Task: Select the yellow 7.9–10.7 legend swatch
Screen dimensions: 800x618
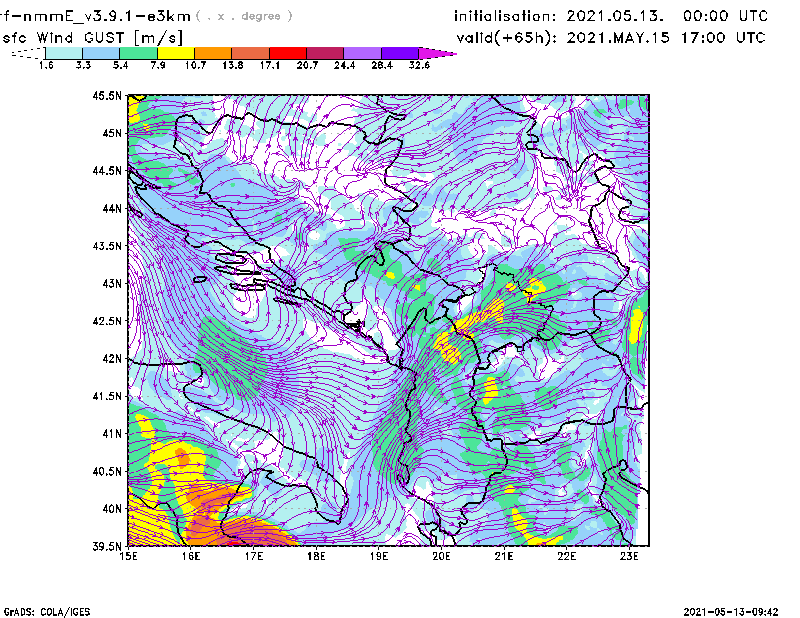Action: tap(176, 53)
